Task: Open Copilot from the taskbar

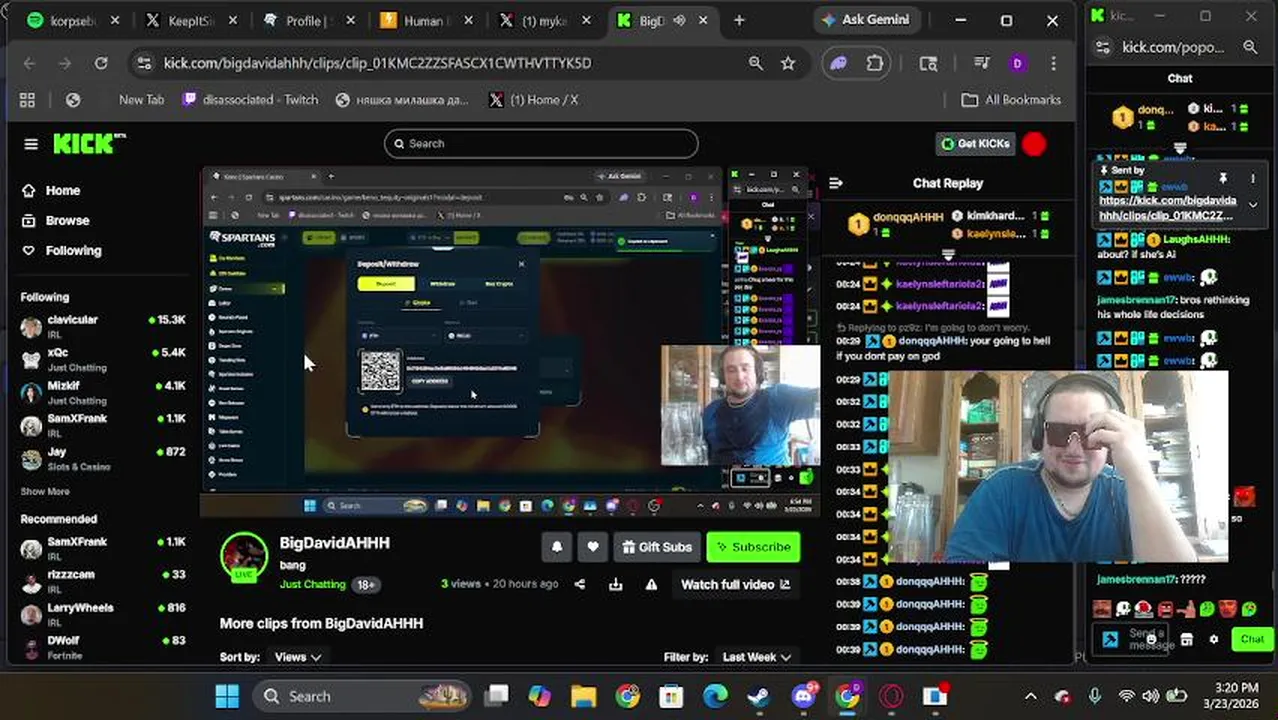Action: (x=539, y=696)
